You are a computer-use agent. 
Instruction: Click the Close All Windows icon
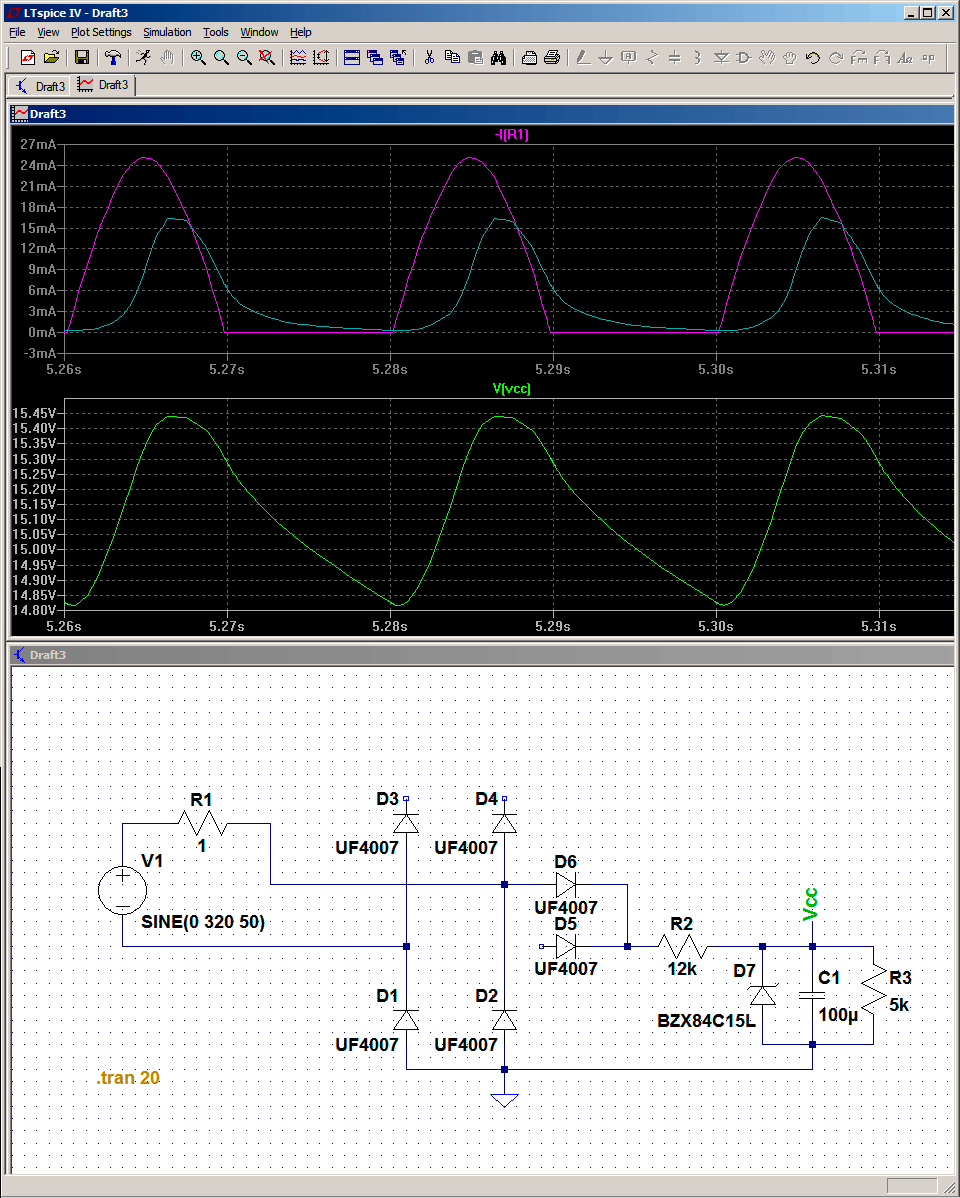(x=397, y=57)
